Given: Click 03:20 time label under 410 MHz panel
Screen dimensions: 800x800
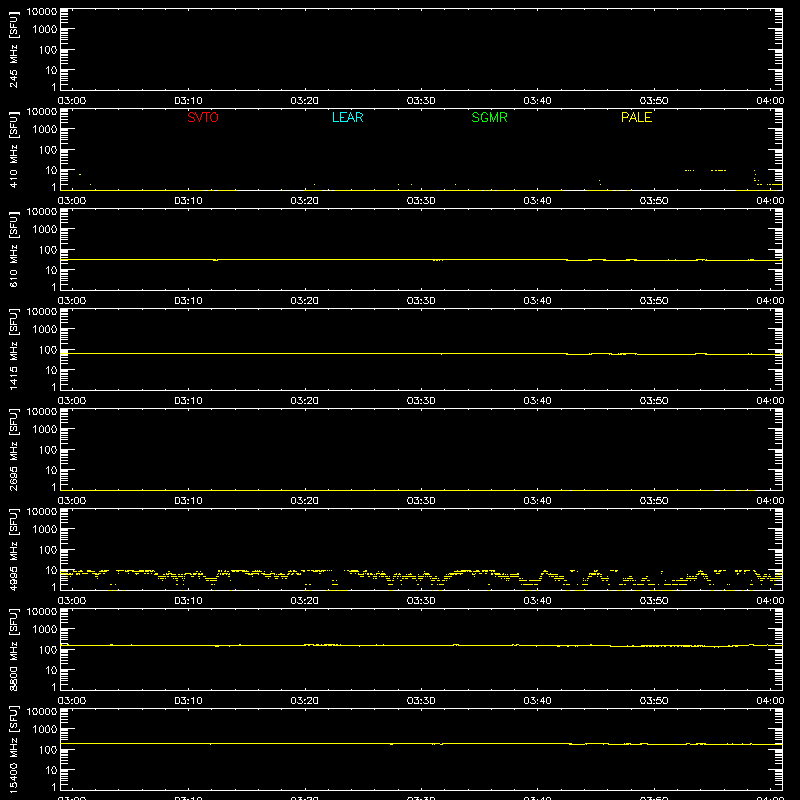Looking at the screenshot, I should (x=305, y=201).
